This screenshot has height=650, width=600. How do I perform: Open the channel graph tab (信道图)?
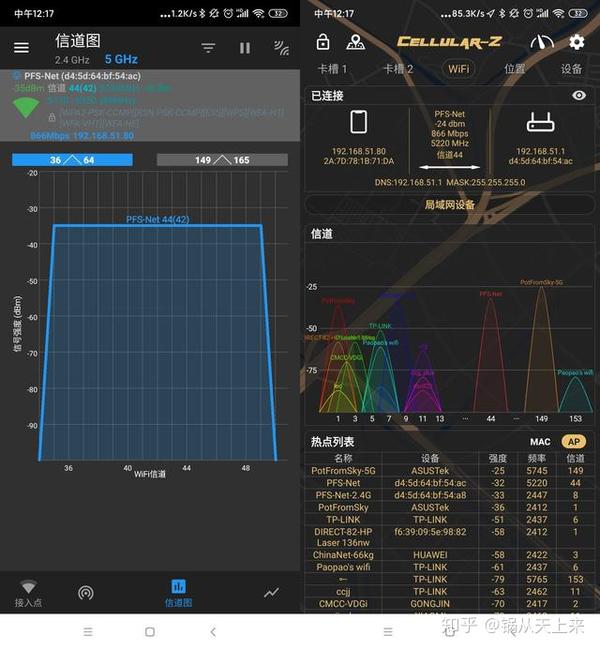[x=178, y=593]
